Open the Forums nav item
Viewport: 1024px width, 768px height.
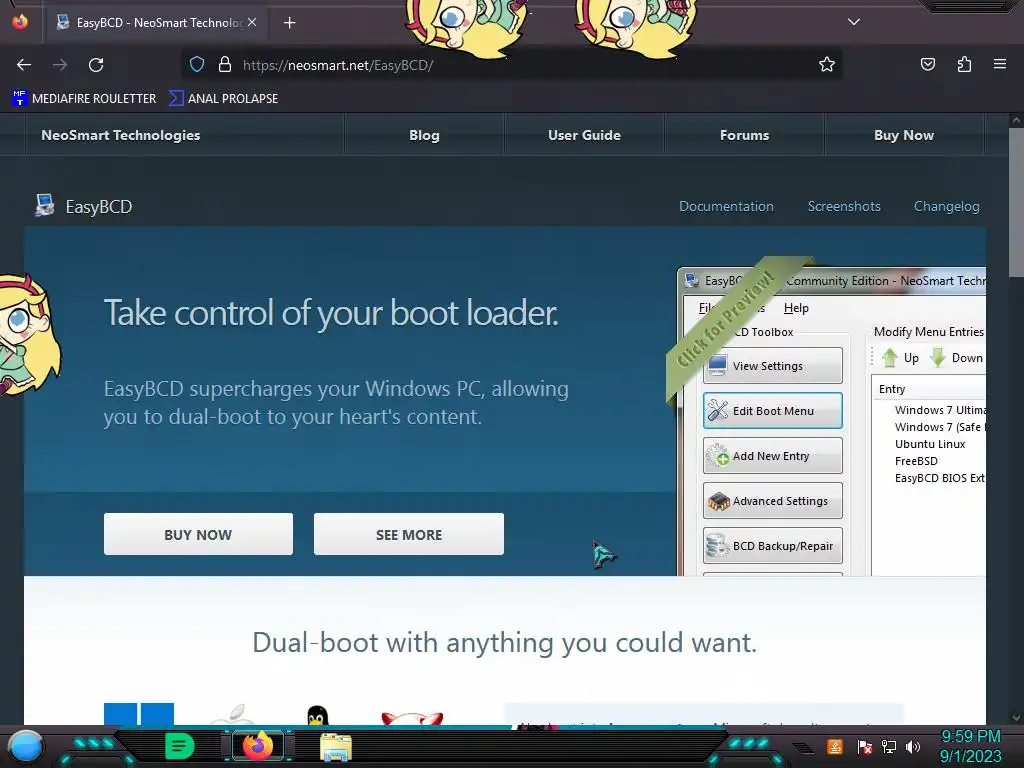pos(744,135)
